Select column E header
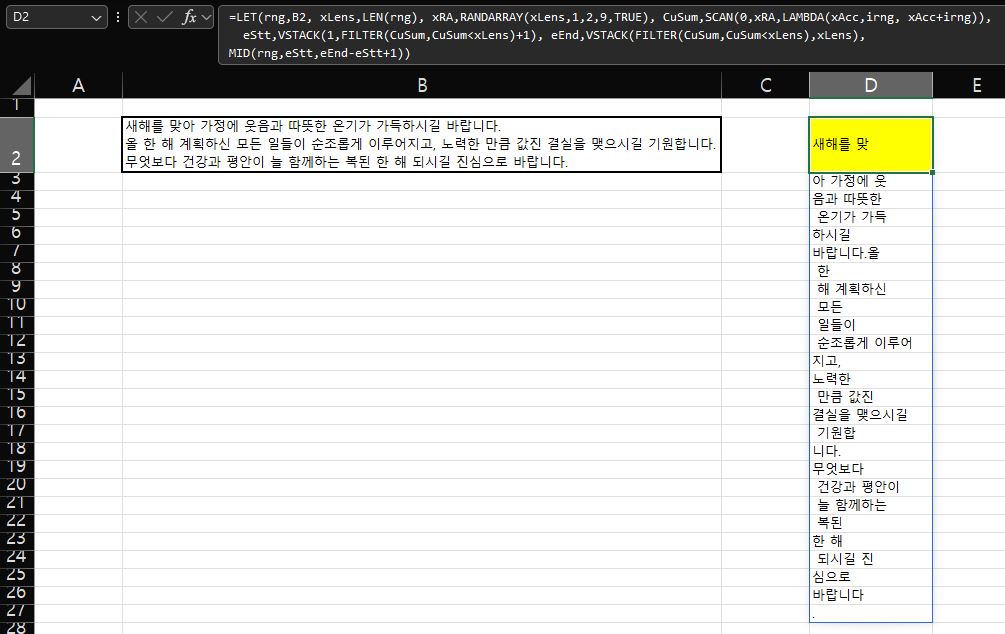 976,86
